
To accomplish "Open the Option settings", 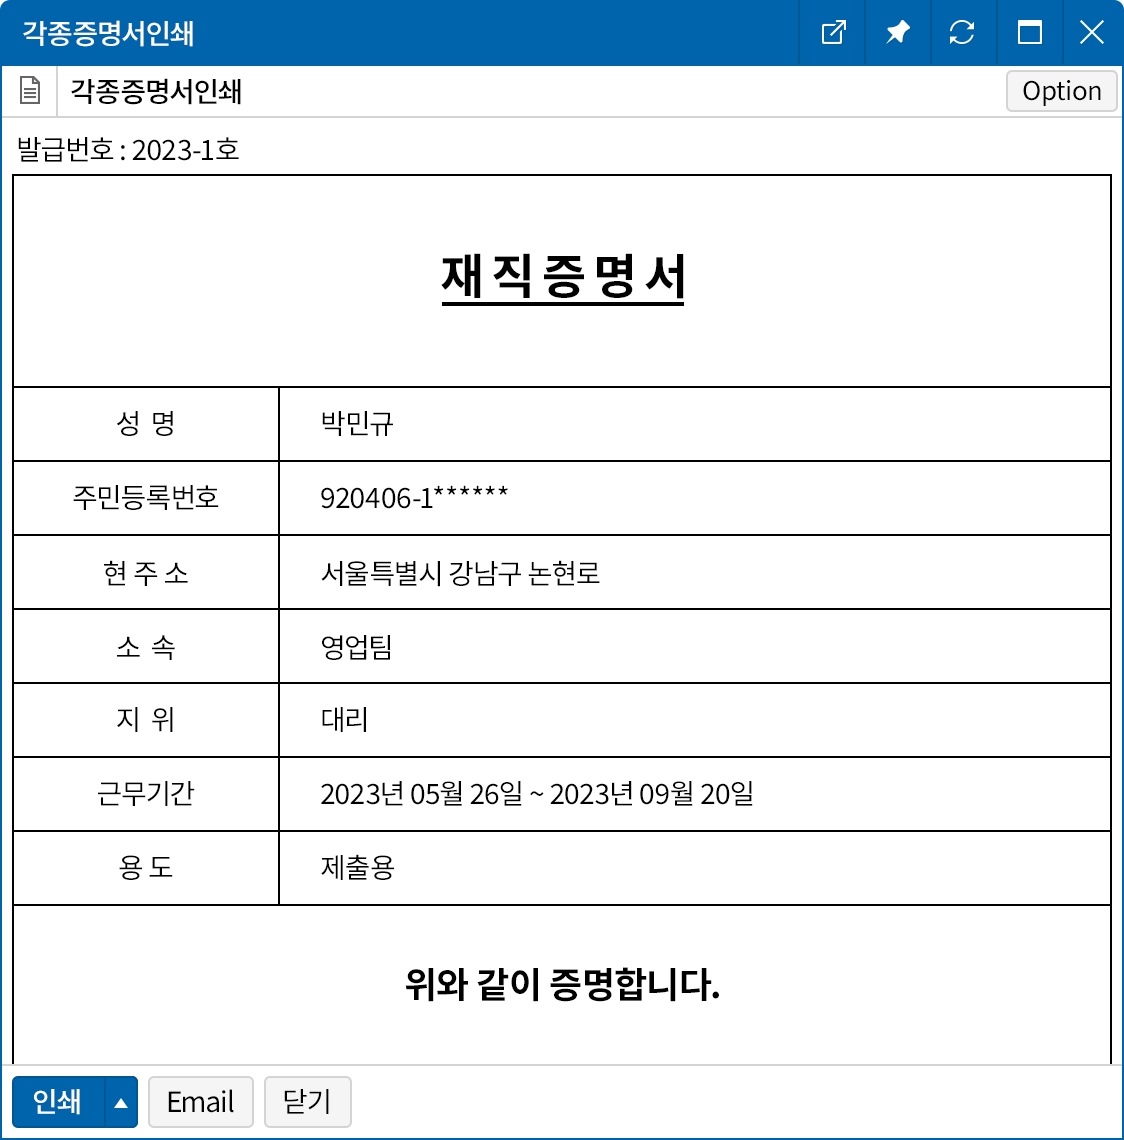I will (1061, 91).
